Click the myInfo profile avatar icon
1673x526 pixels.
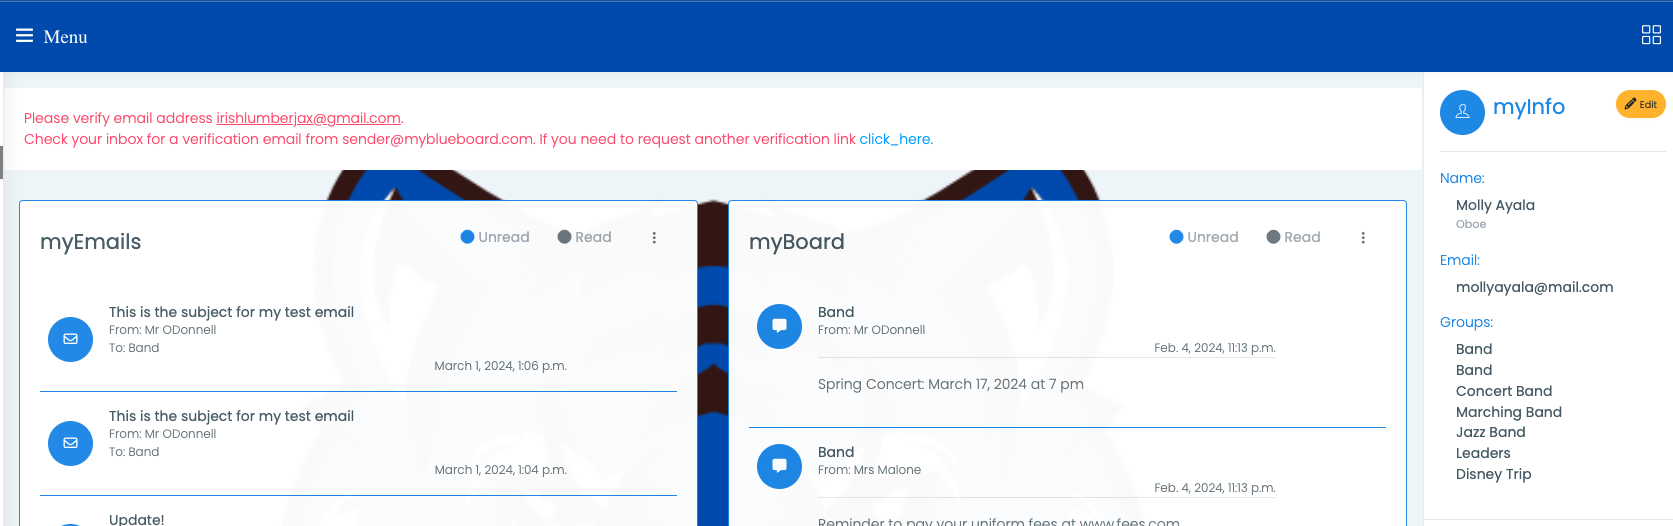(1462, 112)
